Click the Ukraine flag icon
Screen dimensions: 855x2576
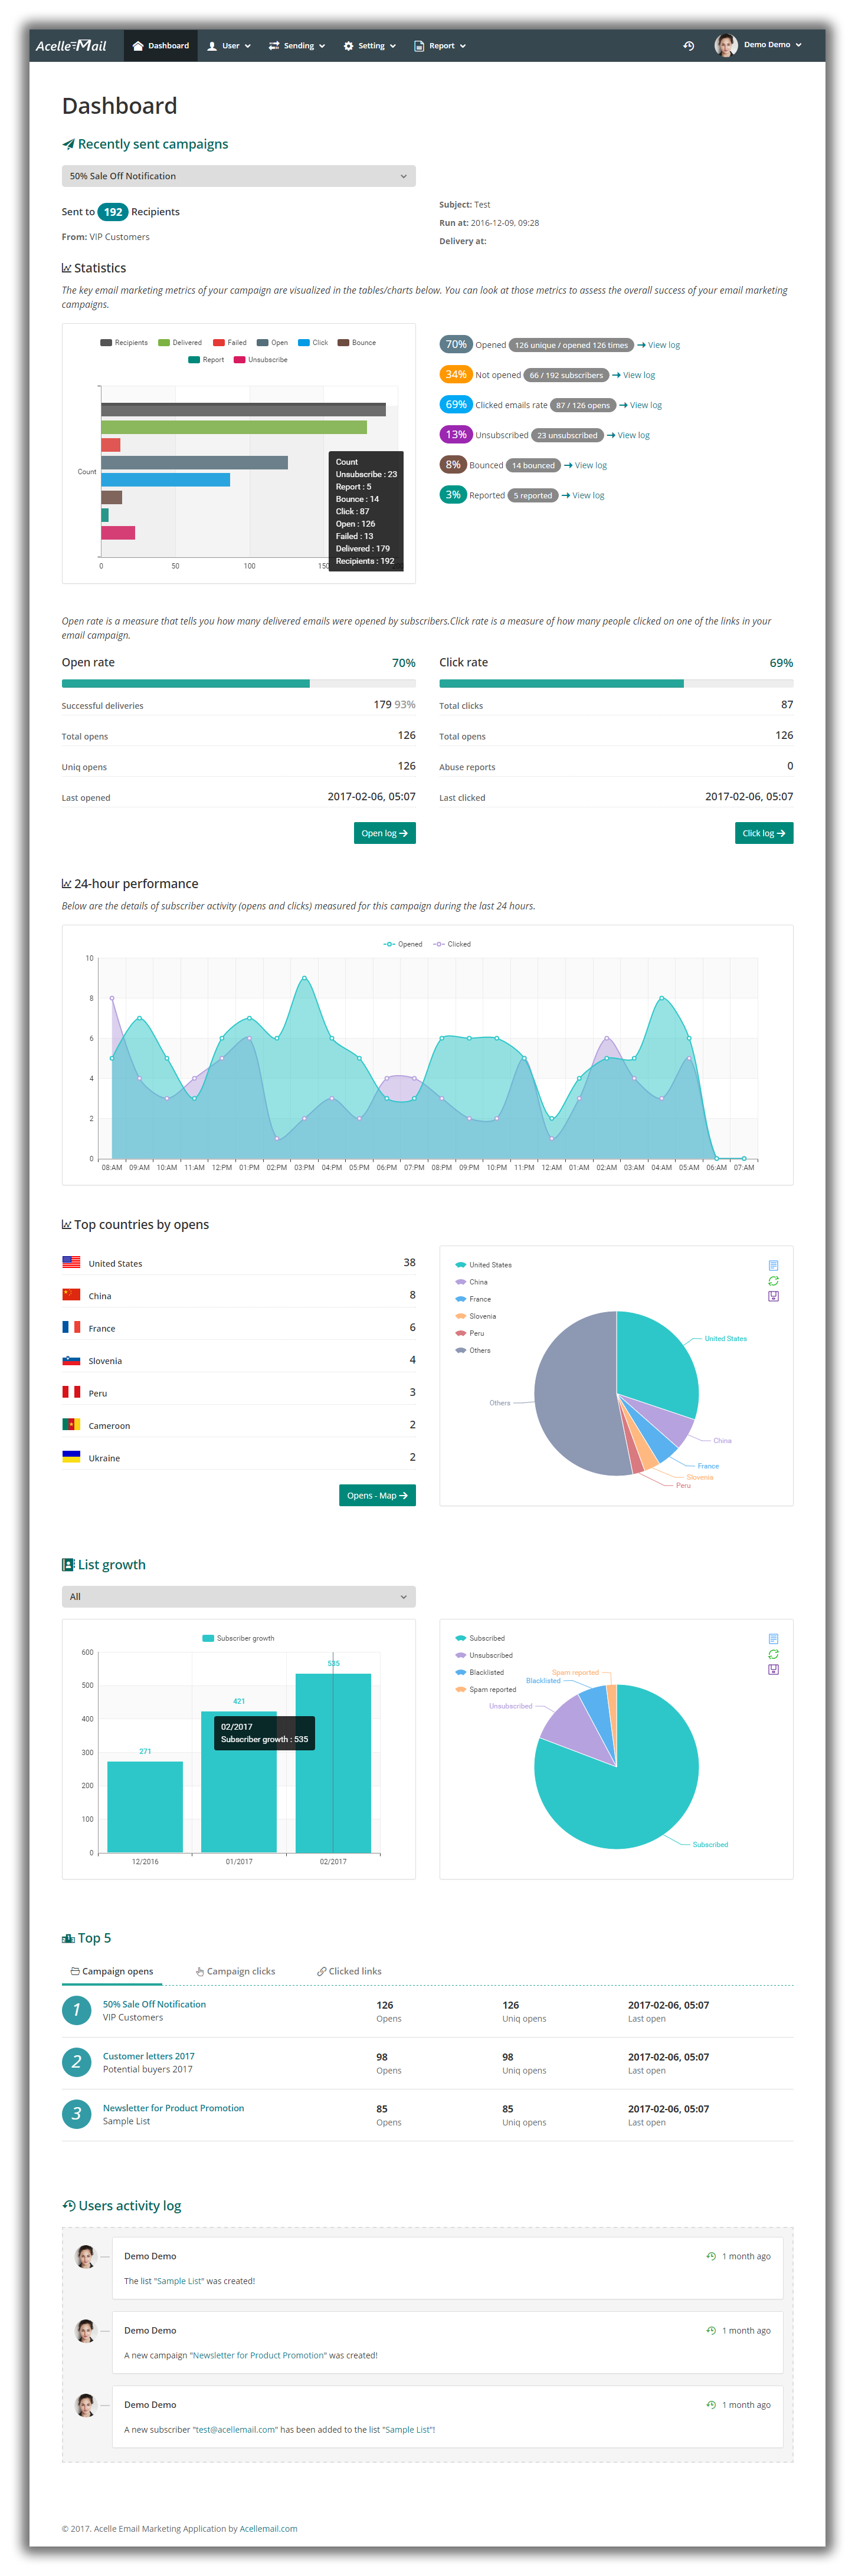[71, 1457]
